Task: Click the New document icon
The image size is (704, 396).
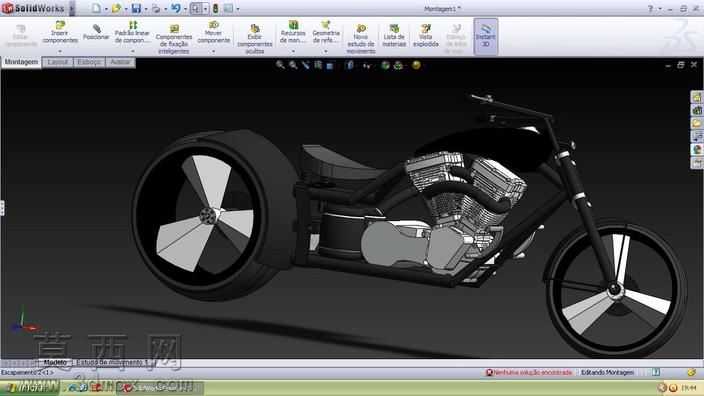Action: pyautogui.click(x=96, y=8)
